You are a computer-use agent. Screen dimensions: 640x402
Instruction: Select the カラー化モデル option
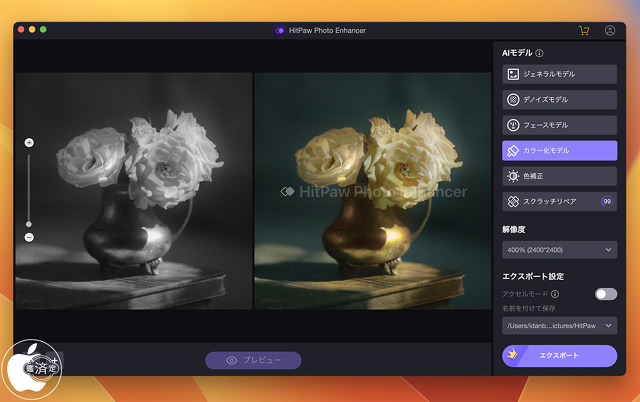pos(559,151)
